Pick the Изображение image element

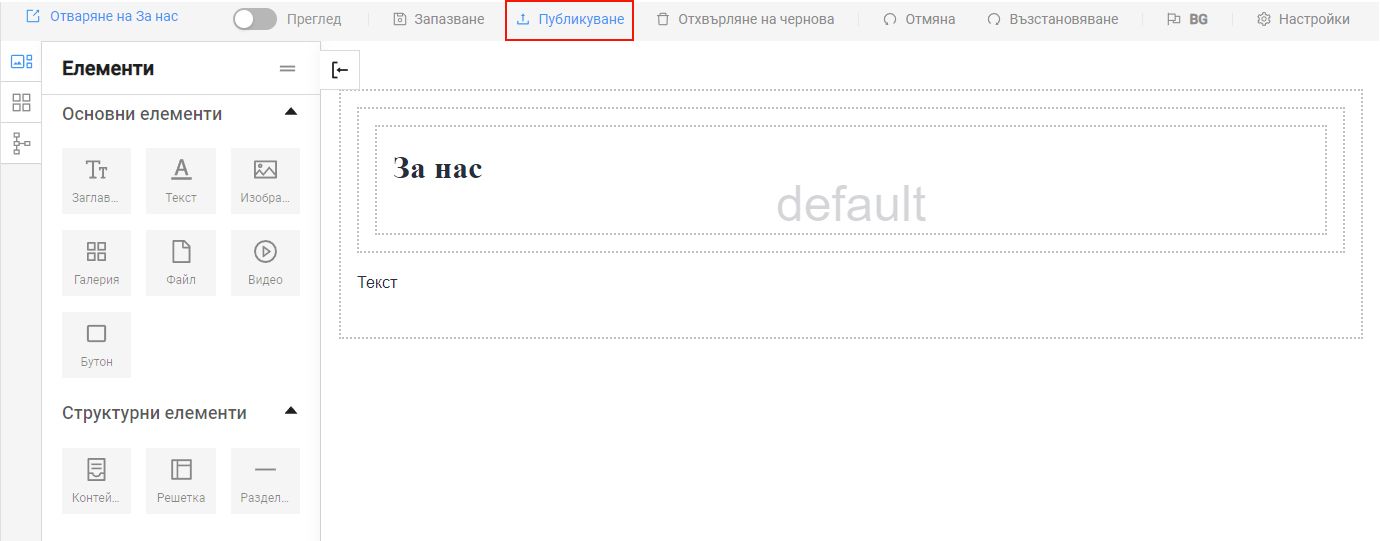265,181
